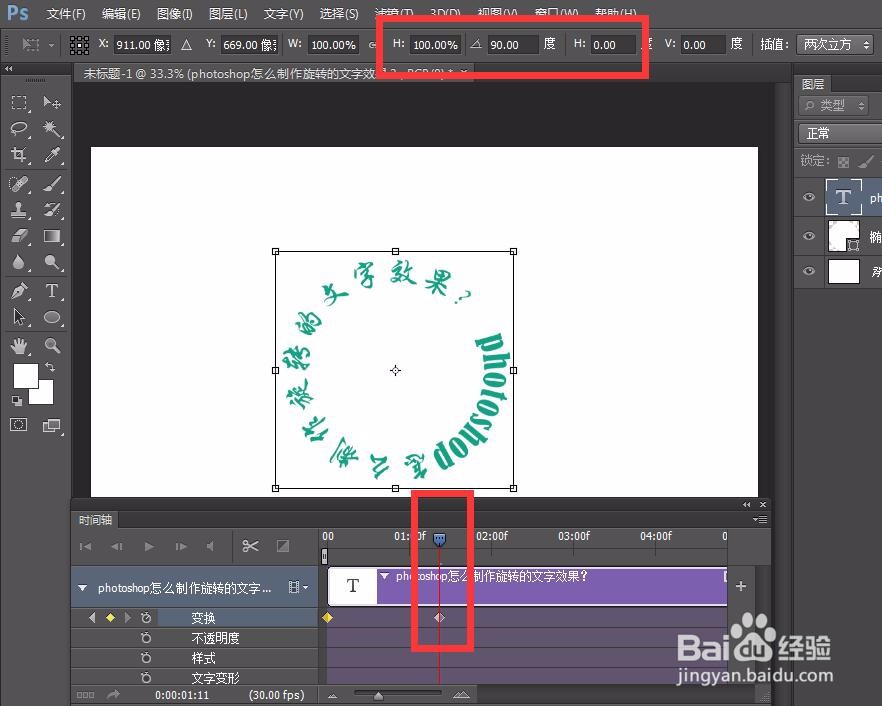This screenshot has width=882, height=706.
Task: Open the 图像(I) menu
Action: point(174,14)
